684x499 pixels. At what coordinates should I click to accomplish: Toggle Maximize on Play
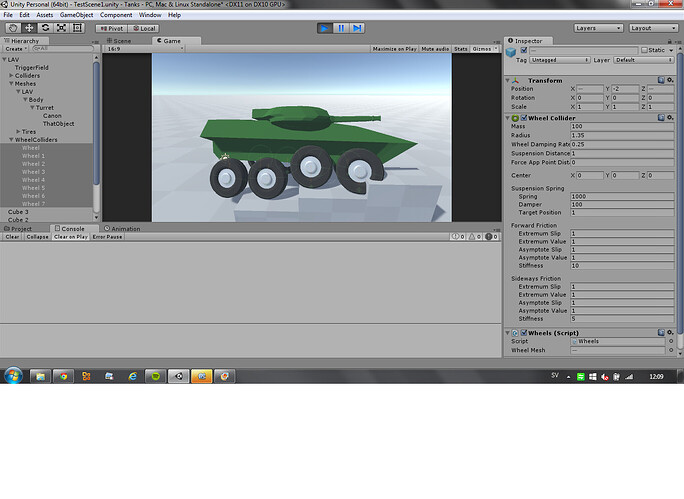click(395, 48)
